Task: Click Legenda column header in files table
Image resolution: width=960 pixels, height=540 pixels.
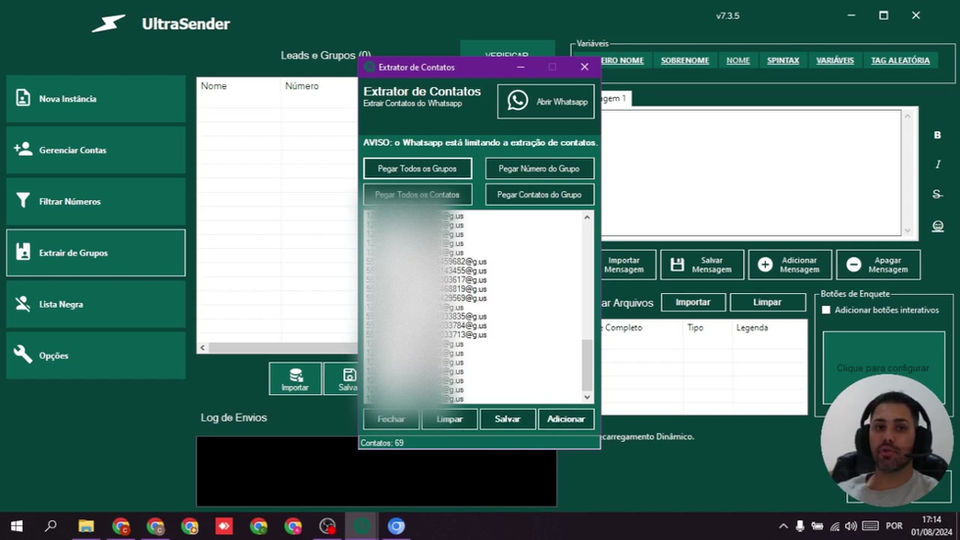Action: [769, 328]
